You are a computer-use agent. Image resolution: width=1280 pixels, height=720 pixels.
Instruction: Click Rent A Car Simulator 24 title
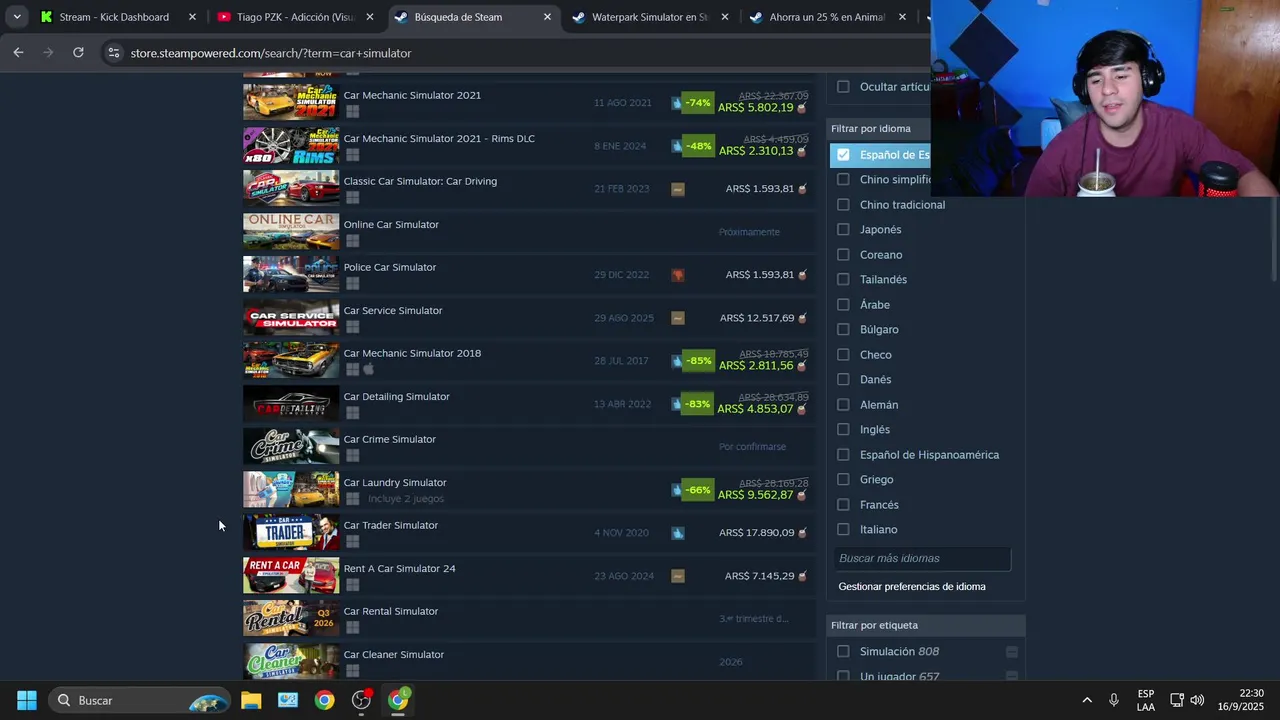pyautogui.click(x=399, y=568)
